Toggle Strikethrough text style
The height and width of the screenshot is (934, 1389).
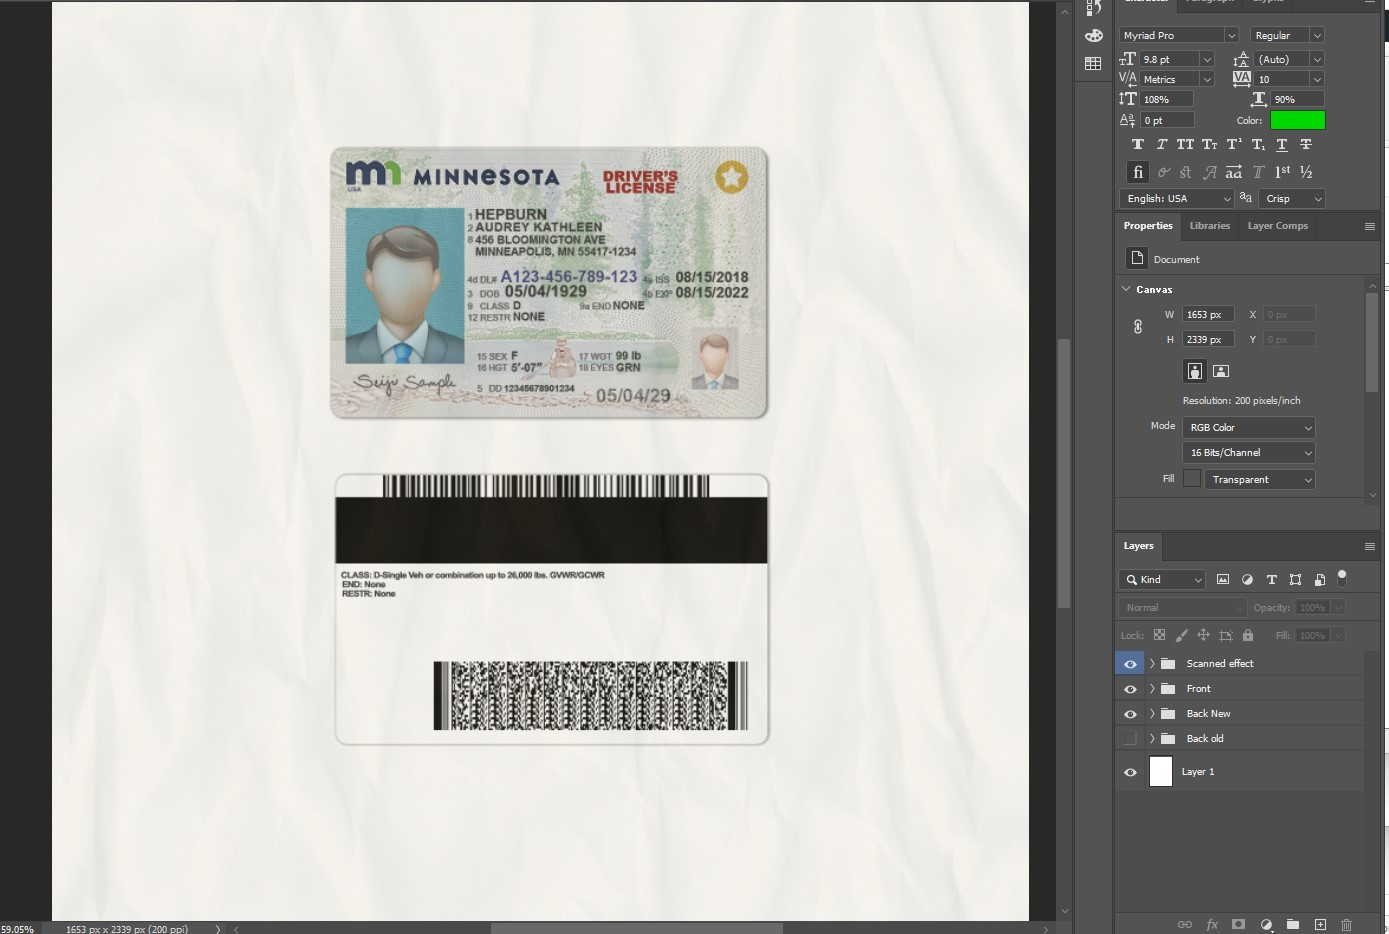(1306, 144)
